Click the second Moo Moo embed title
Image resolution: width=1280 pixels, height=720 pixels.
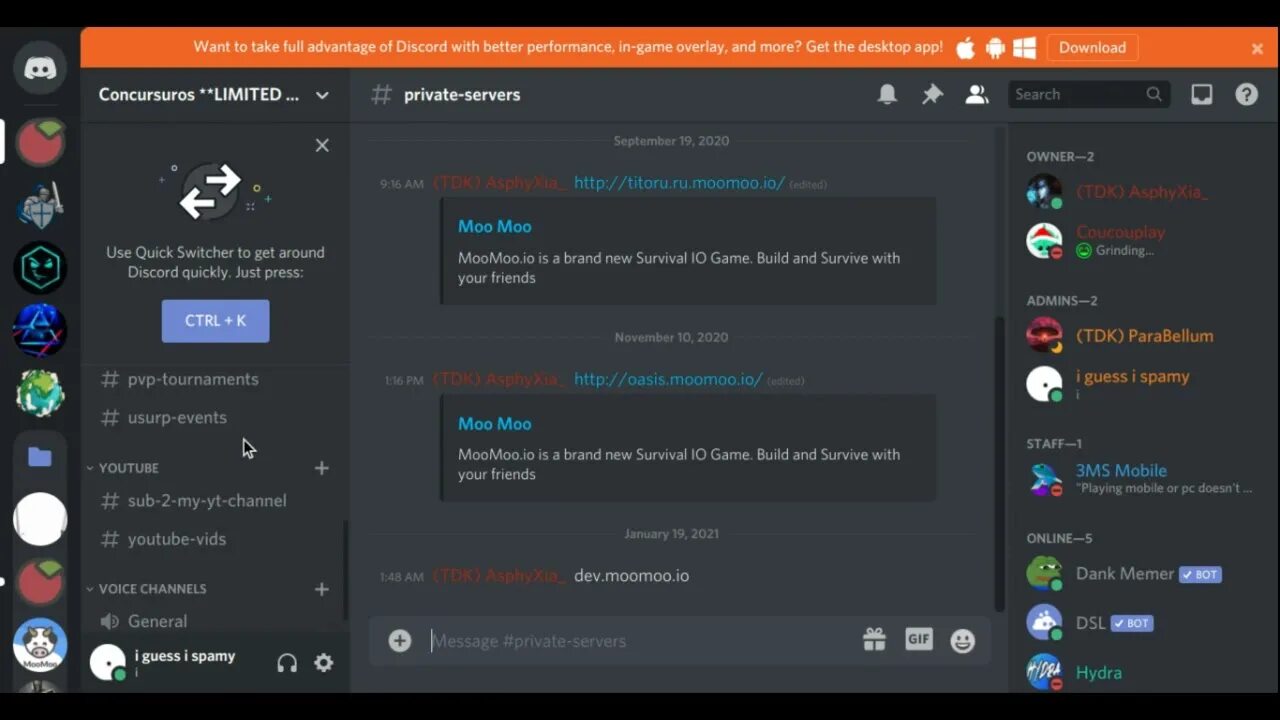pyautogui.click(x=495, y=423)
